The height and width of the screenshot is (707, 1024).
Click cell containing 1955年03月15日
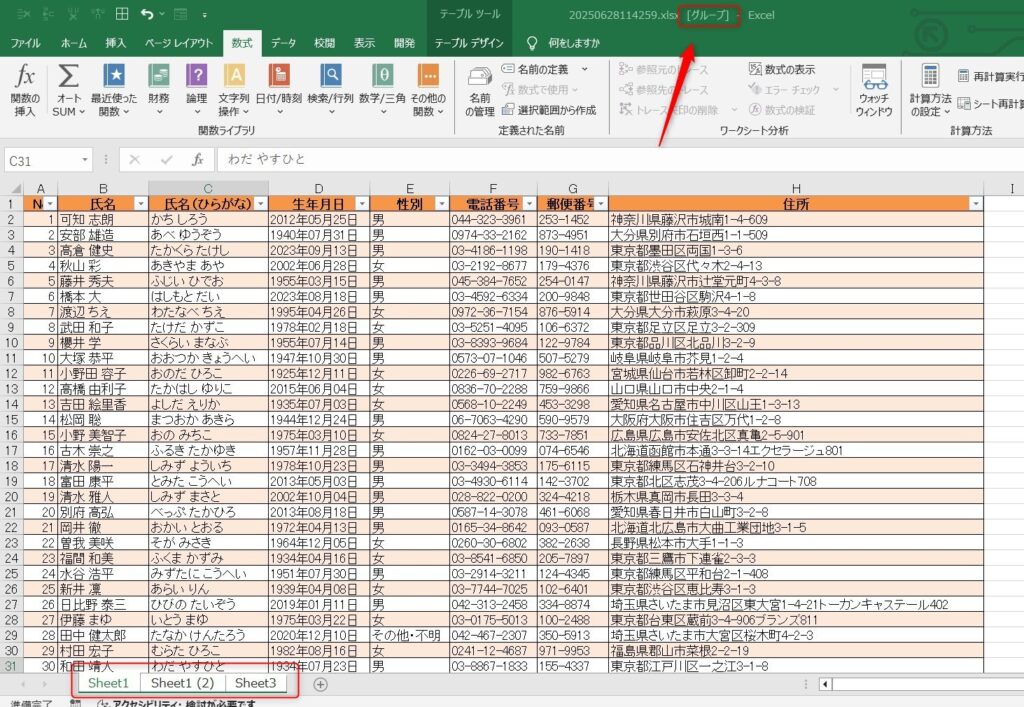319,281
